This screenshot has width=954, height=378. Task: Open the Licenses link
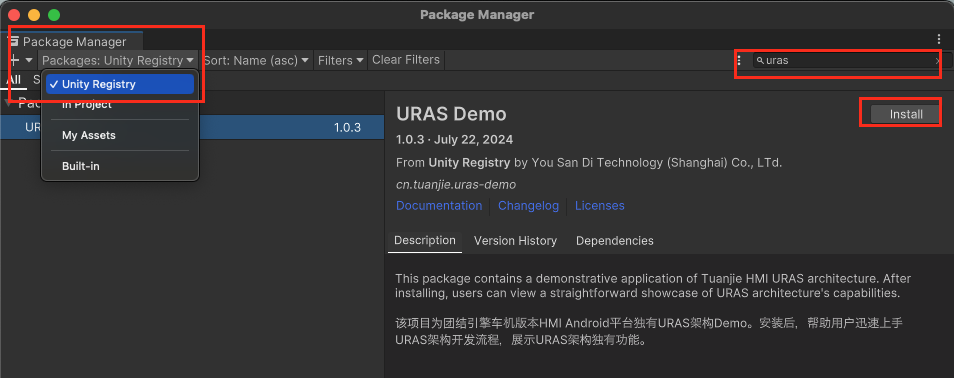(599, 206)
